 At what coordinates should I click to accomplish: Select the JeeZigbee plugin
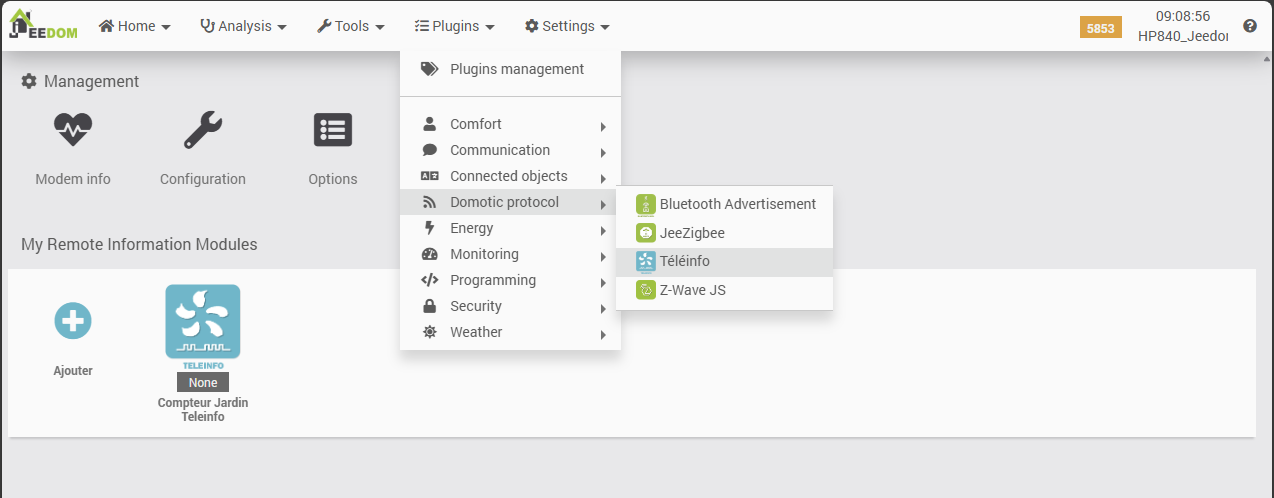point(691,233)
